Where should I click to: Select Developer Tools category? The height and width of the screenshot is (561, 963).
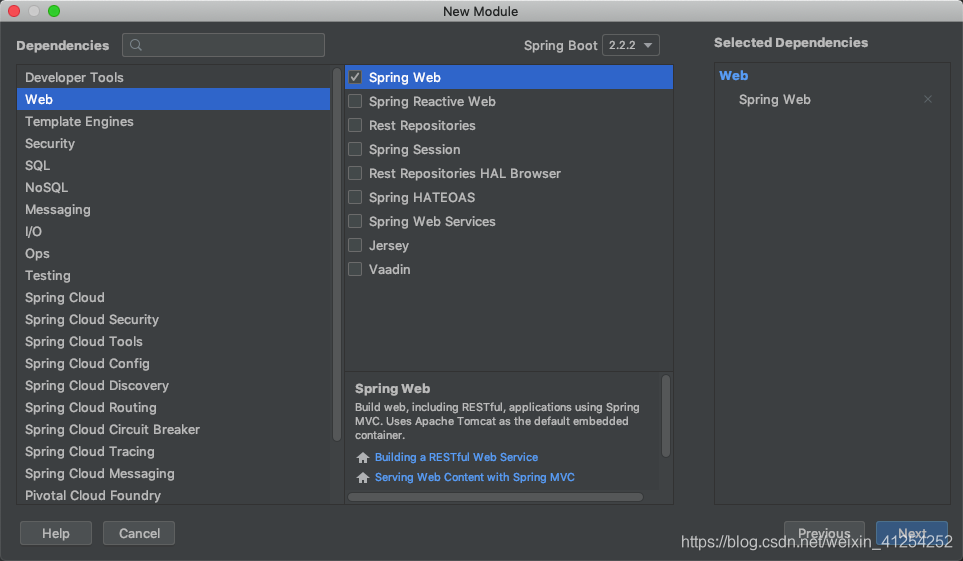pos(174,77)
